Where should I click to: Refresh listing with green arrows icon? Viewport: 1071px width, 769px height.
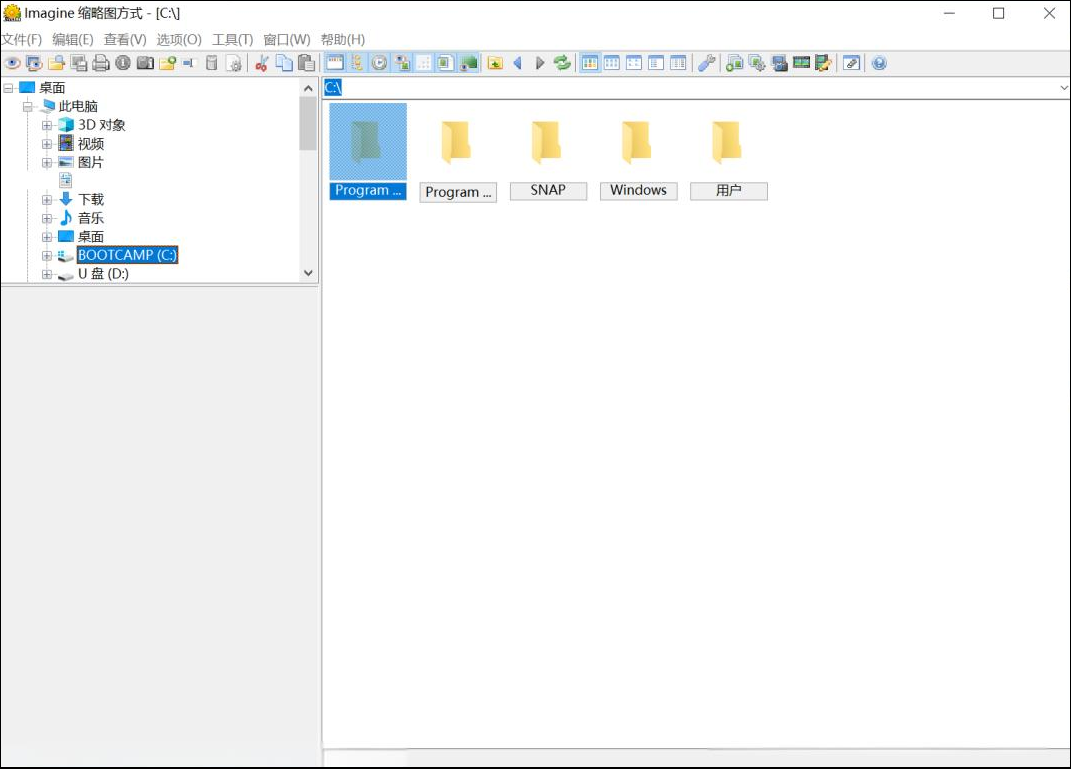[x=562, y=64]
